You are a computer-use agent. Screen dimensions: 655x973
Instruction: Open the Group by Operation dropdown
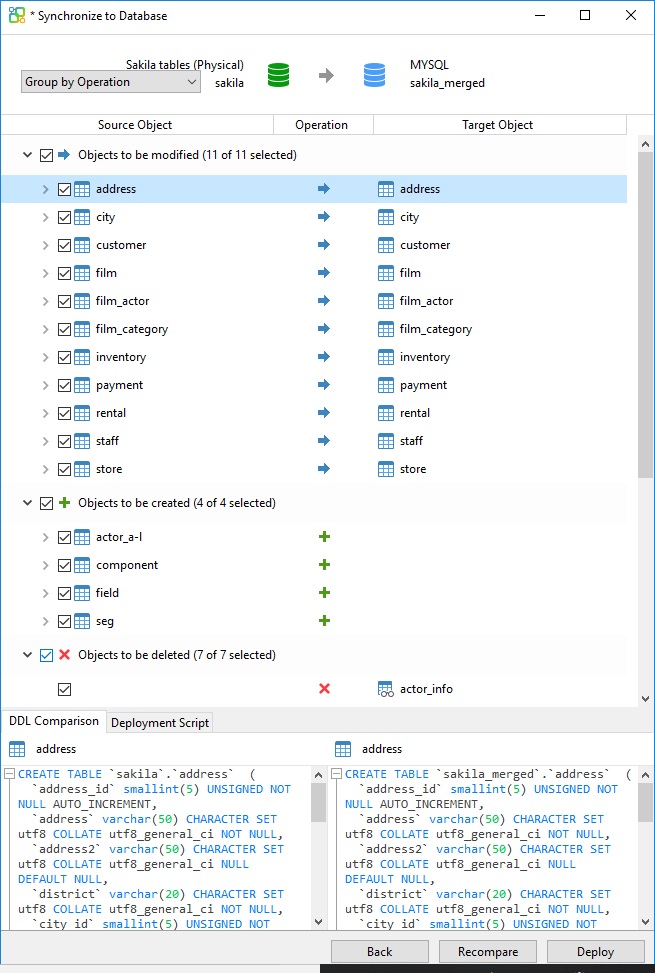tap(111, 82)
